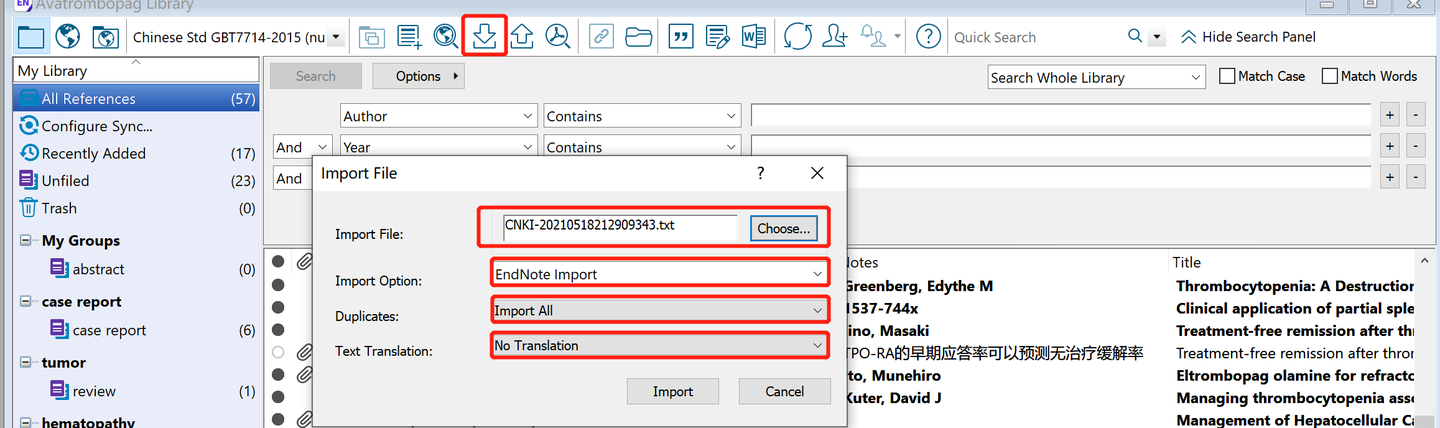Viewport: 1440px width, 428px height.
Task: Expand the Duplicates dropdown in Import dialog
Action: pyautogui.click(x=660, y=310)
